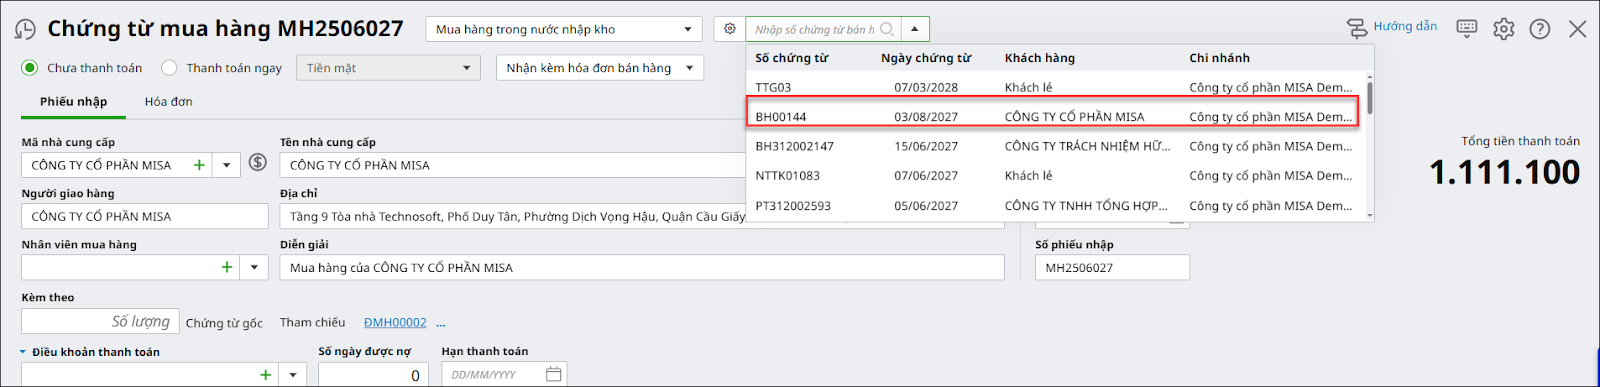The height and width of the screenshot is (387, 1600).
Task: Click the CÔNG TY TRÁCH NHIỆM HỮ... customer cell
Action: 1087,146
